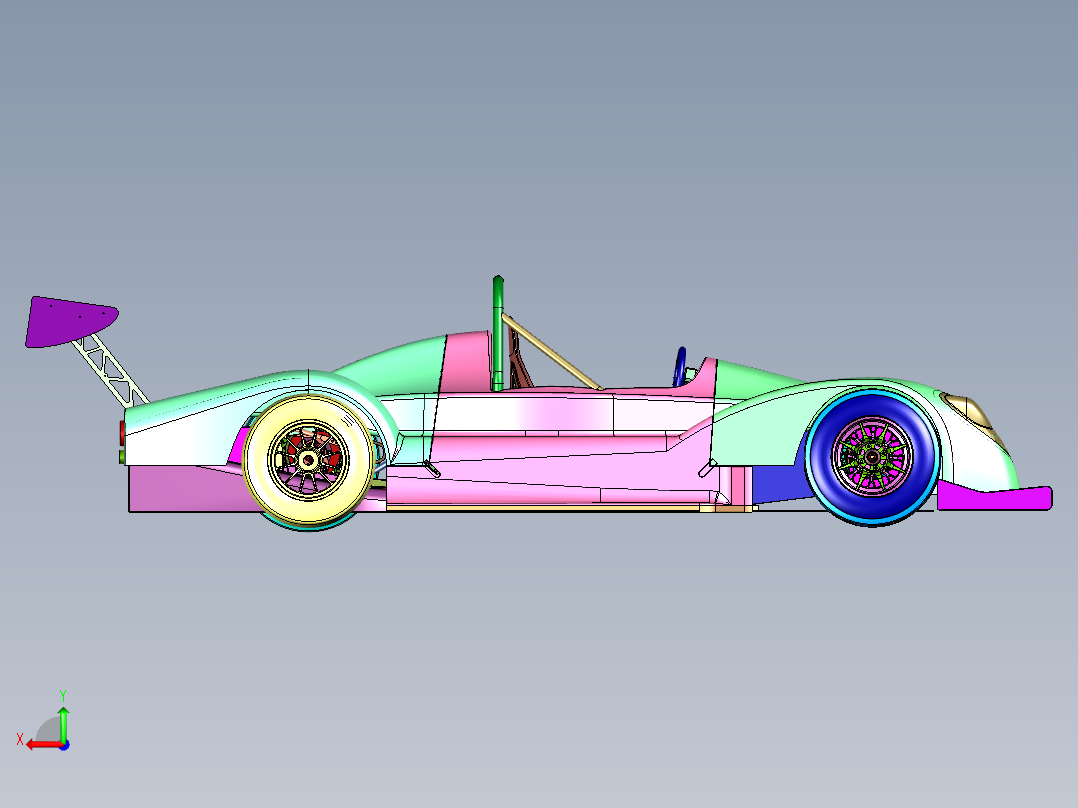Select the magenta front splitter
1078x808 pixels.
995,498
